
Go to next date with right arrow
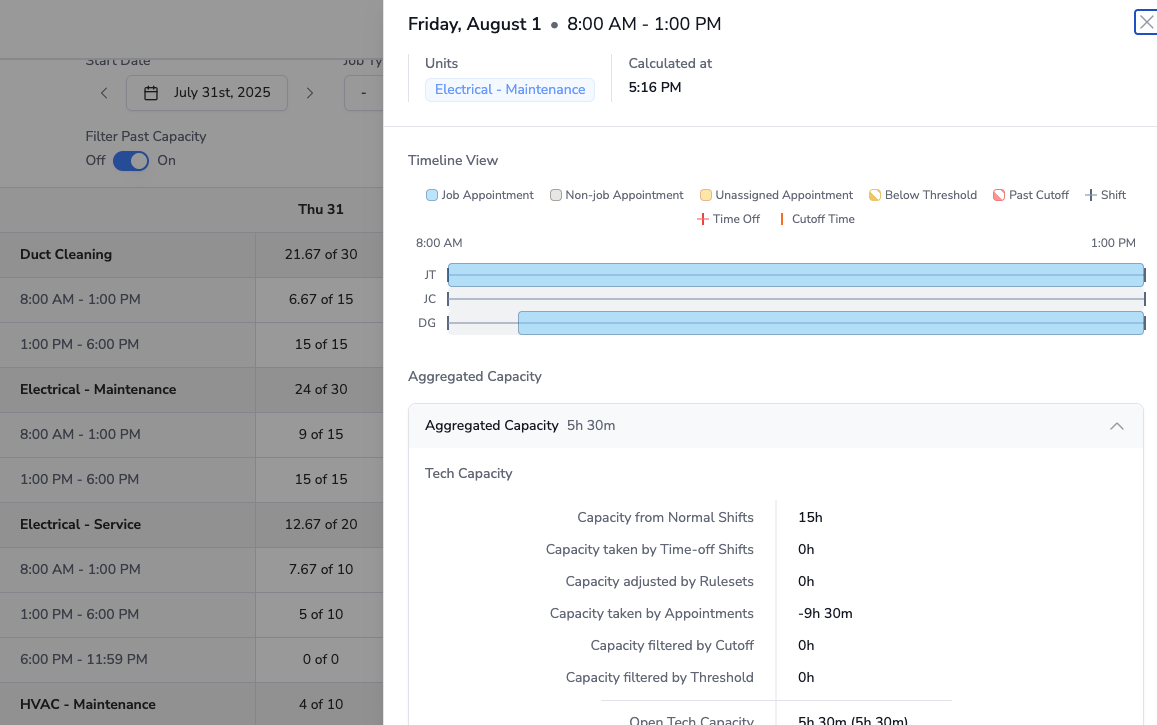310,93
